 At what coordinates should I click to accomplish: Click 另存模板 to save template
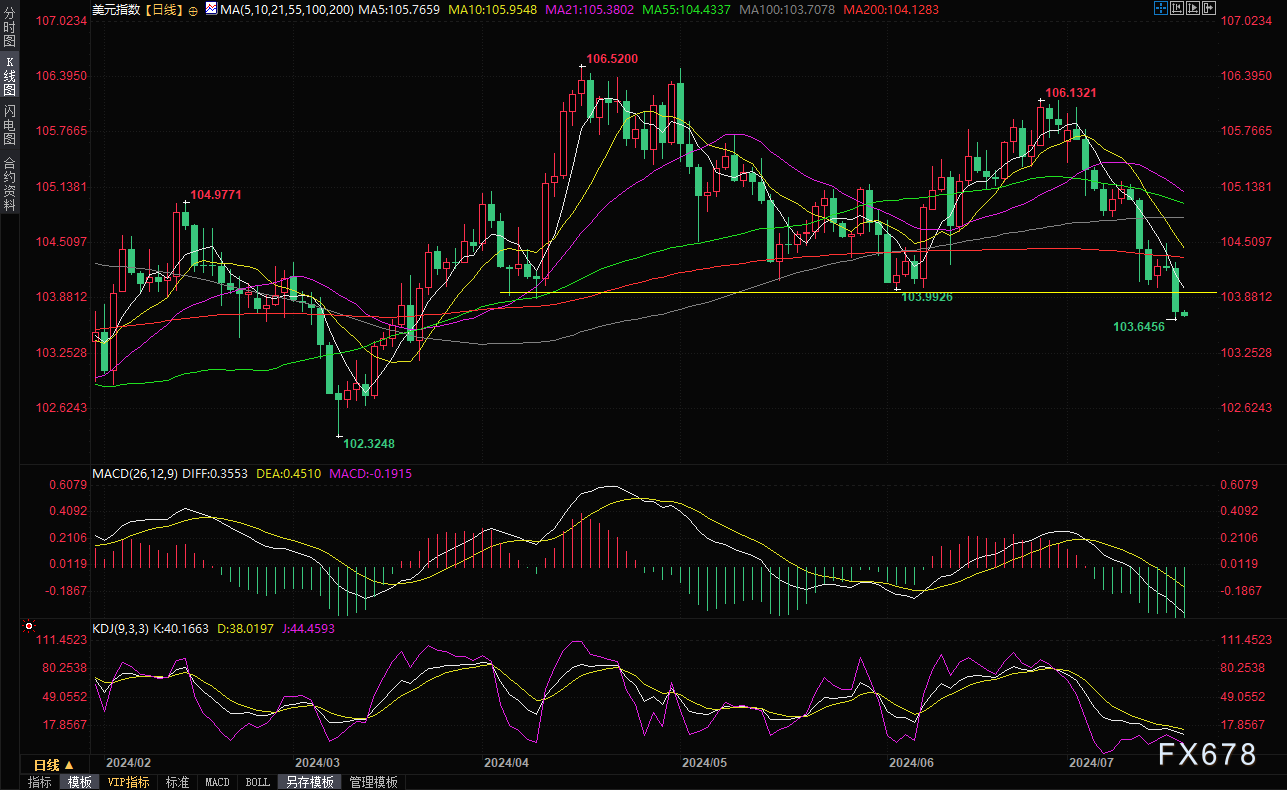(308, 782)
